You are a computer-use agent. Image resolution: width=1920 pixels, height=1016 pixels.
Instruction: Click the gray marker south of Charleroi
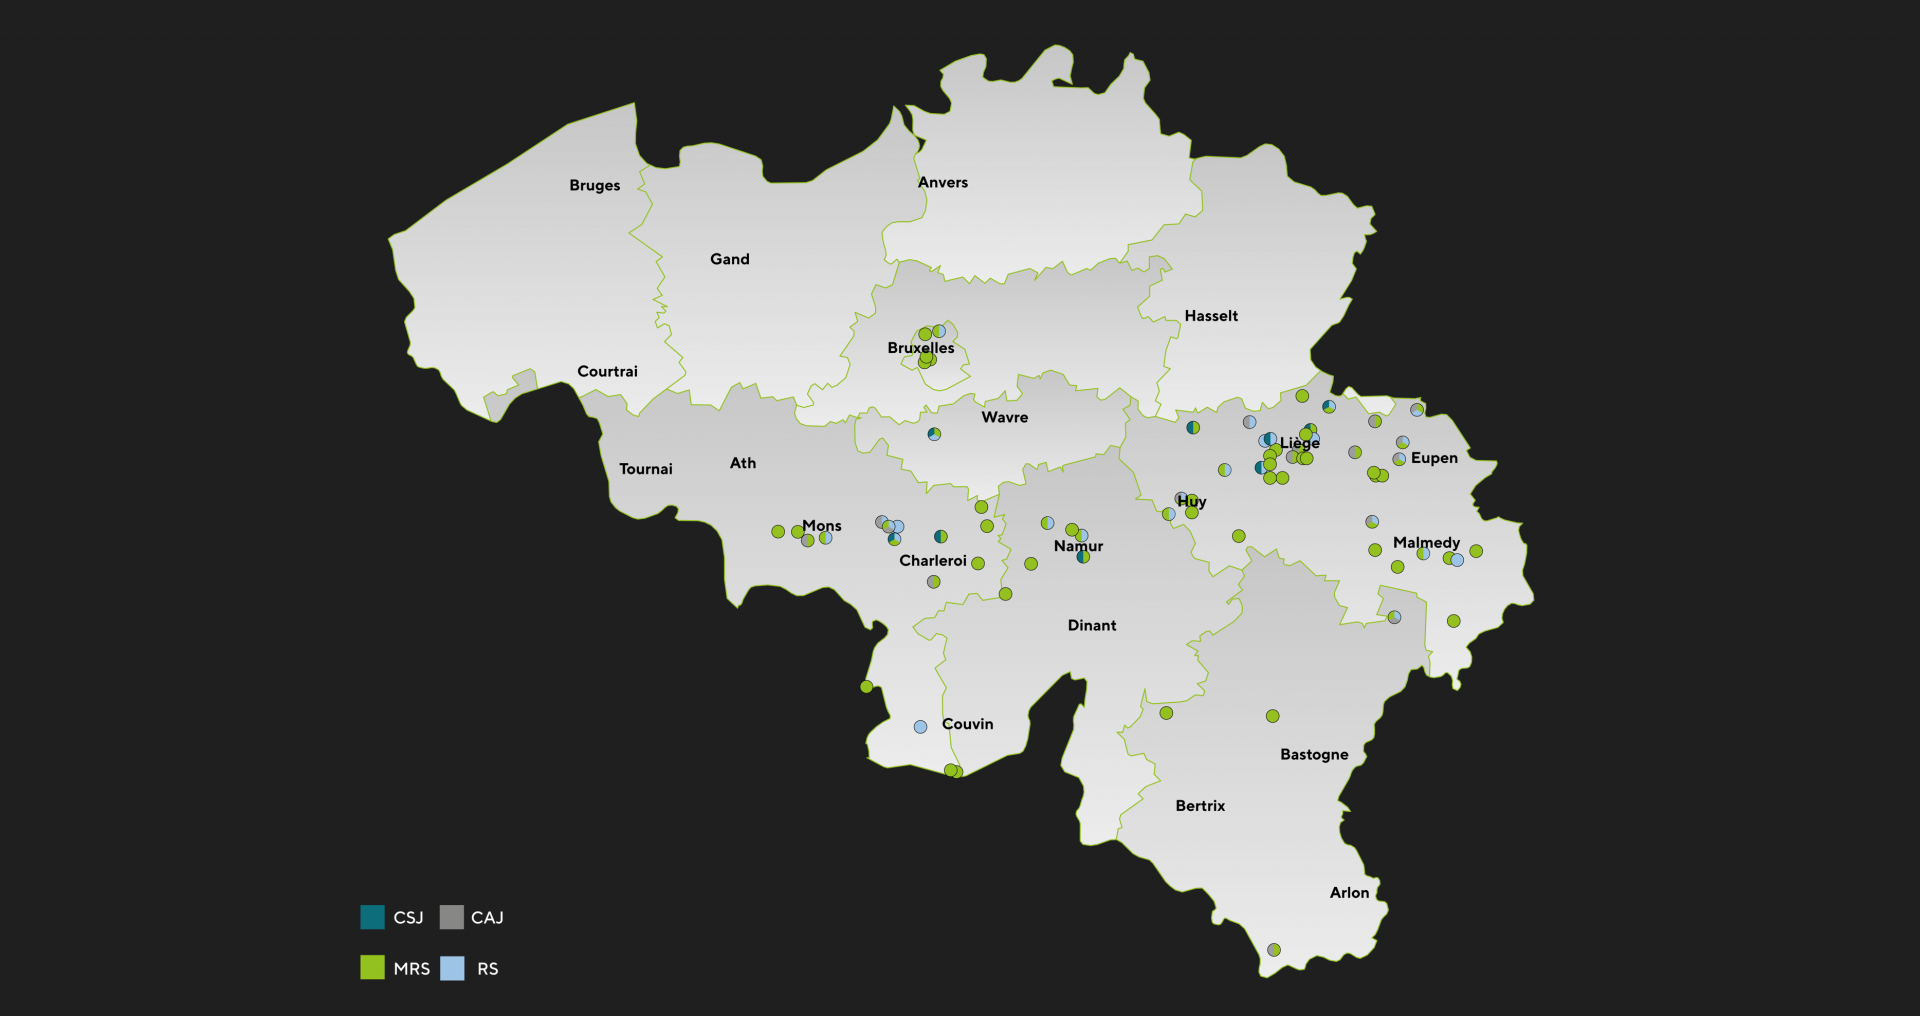coord(933,582)
